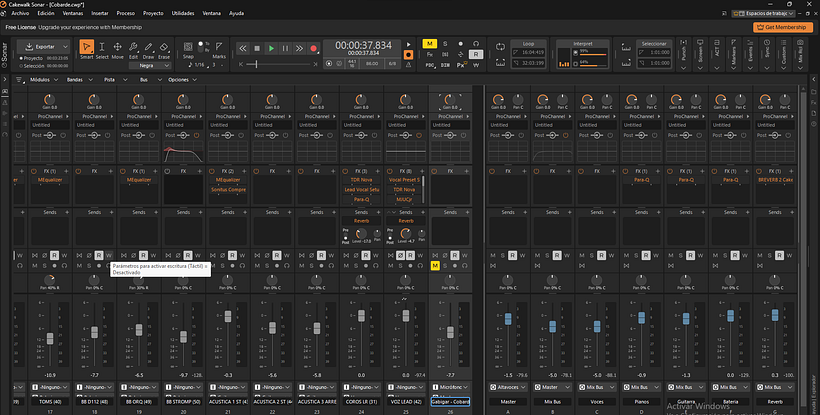This screenshot has height=415, width=820.
Task: Open the Utilidades menu
Action: [x=183, y=14]
